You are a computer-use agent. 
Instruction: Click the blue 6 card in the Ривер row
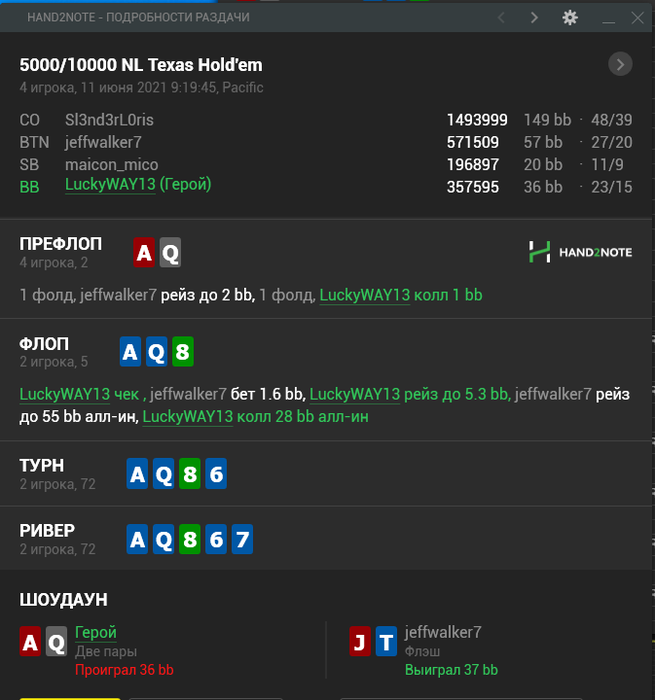[216, 539]
